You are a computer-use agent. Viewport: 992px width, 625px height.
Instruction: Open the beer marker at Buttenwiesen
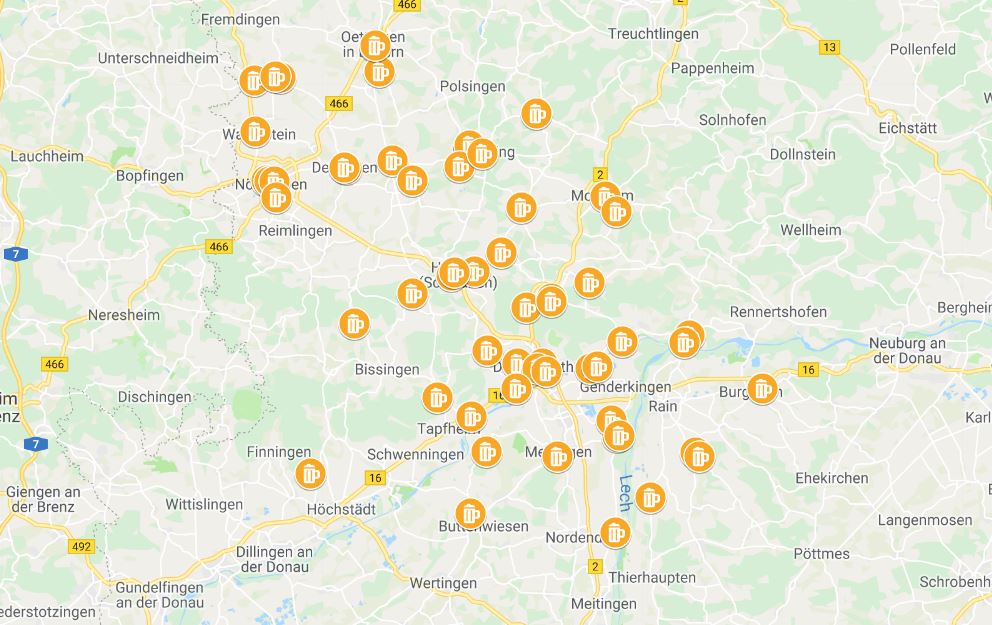470,514
